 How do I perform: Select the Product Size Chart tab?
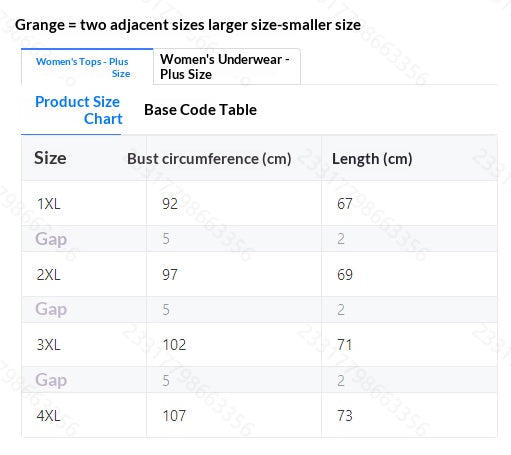click(x=79, y=110)
